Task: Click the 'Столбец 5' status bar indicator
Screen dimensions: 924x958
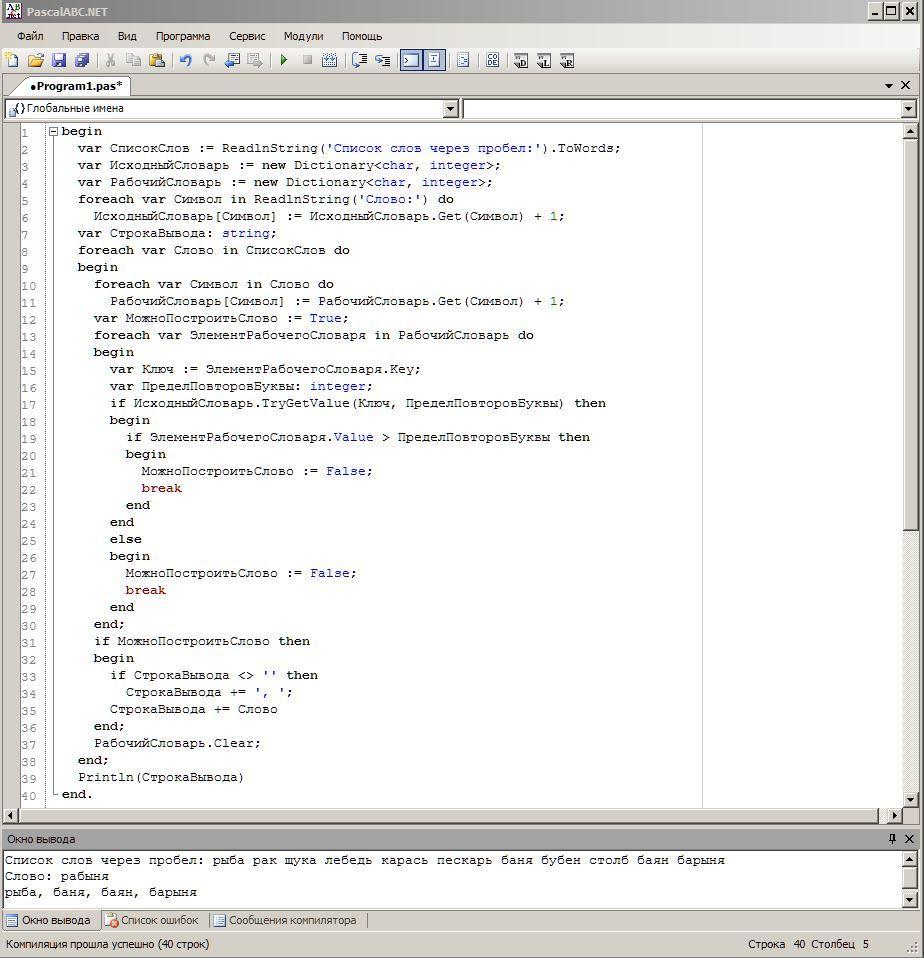Action: tap(840, 944)
